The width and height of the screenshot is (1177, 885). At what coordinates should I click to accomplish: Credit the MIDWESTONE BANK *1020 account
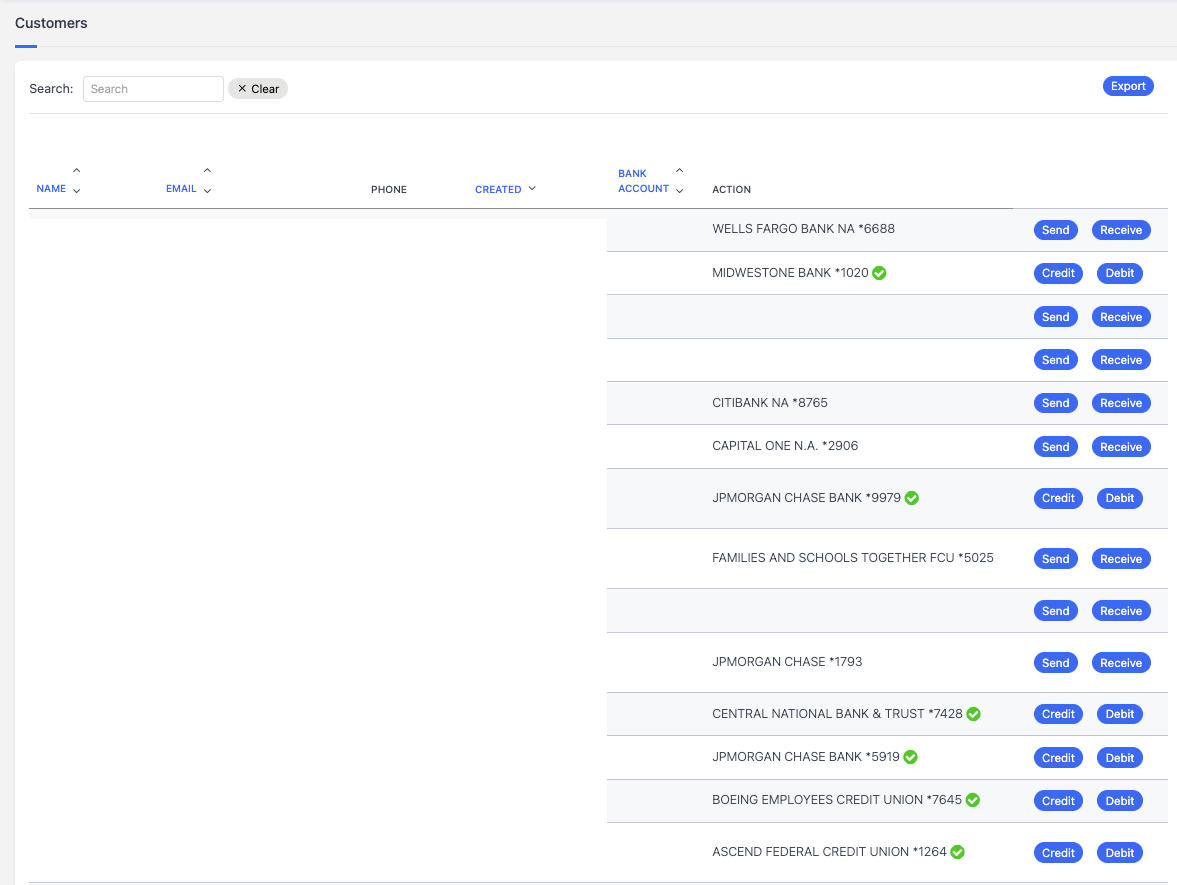[1058, 273]
